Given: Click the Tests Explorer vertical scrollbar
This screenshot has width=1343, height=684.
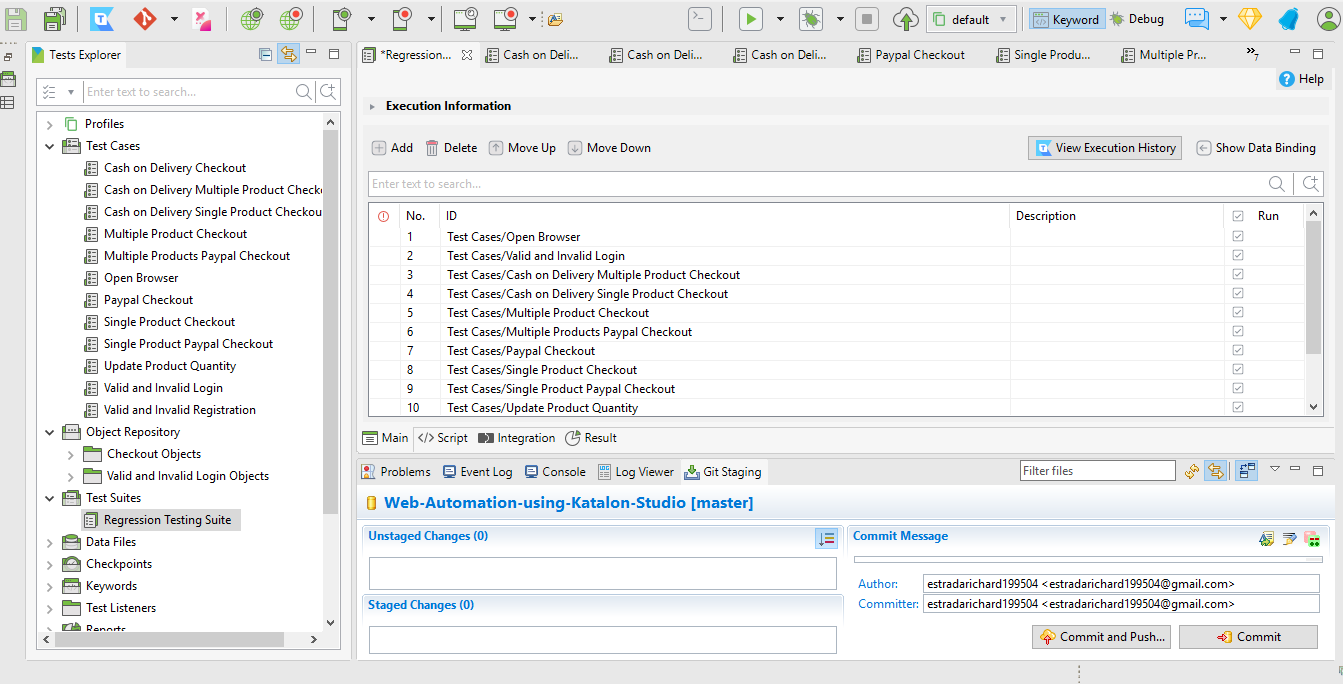Looking at the screenshot, I should (x=332, y=321).
